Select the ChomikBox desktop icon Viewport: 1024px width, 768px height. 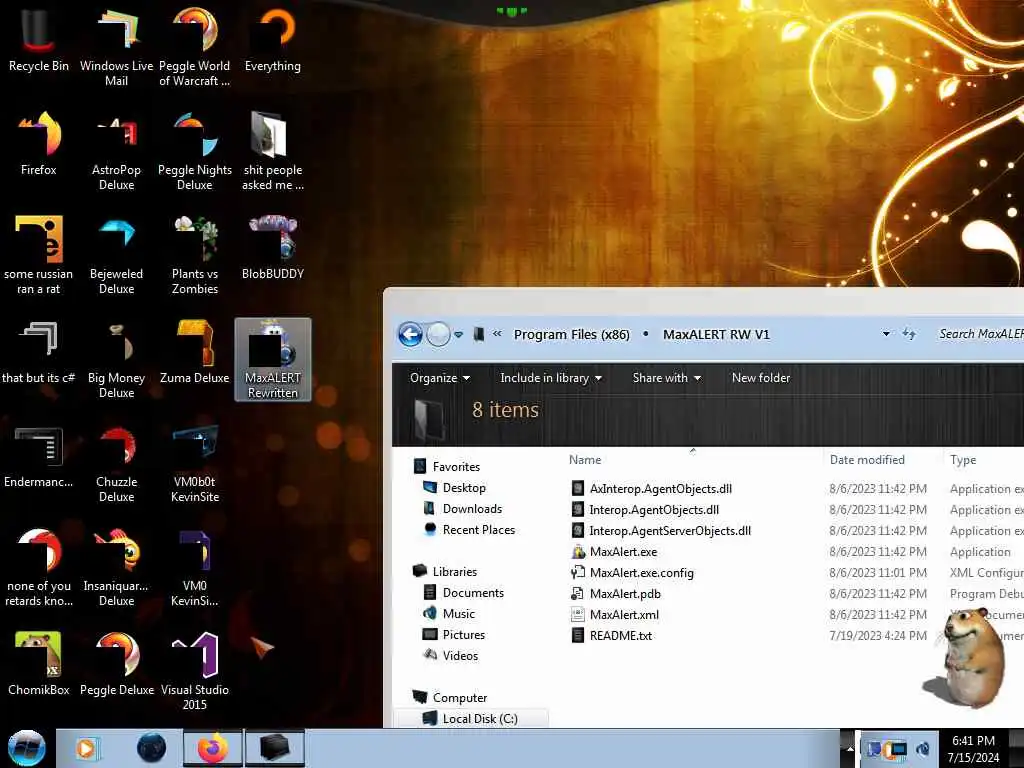(39, 663)
